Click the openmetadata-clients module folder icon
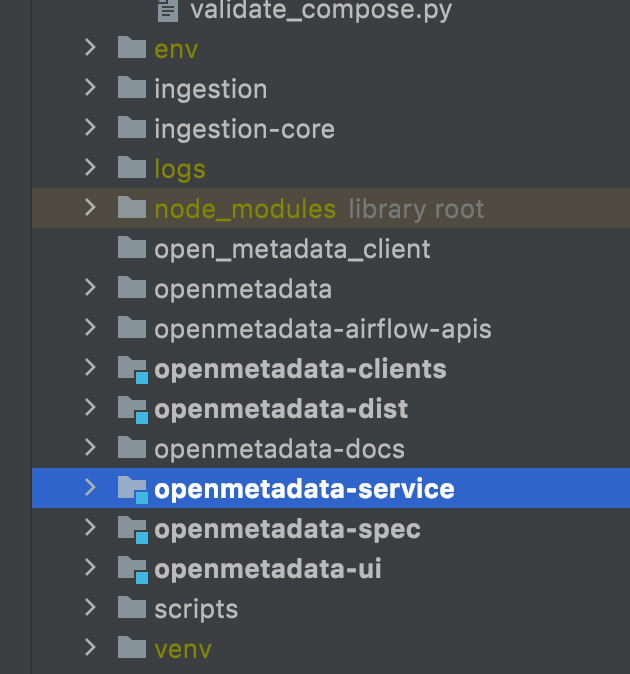This screenshot has width=630, height=674. tap(132, 369)
